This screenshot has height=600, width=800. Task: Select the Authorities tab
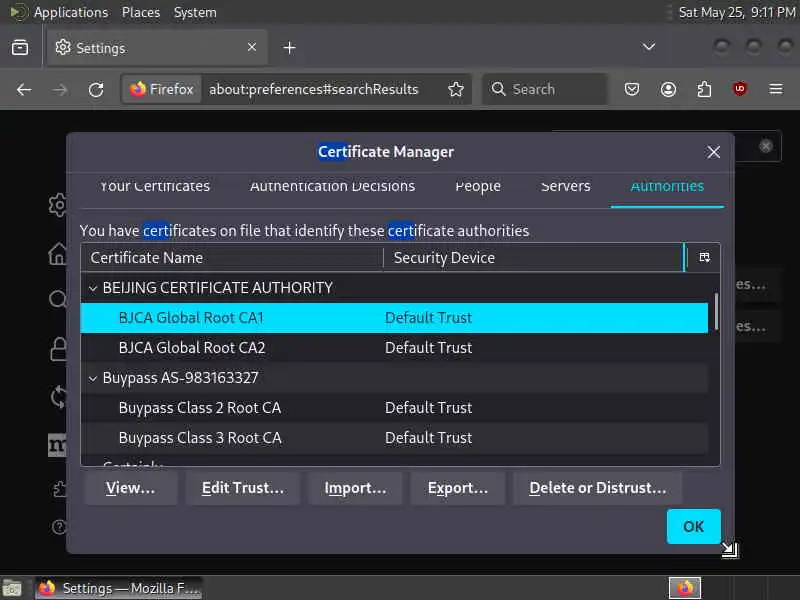667,186
